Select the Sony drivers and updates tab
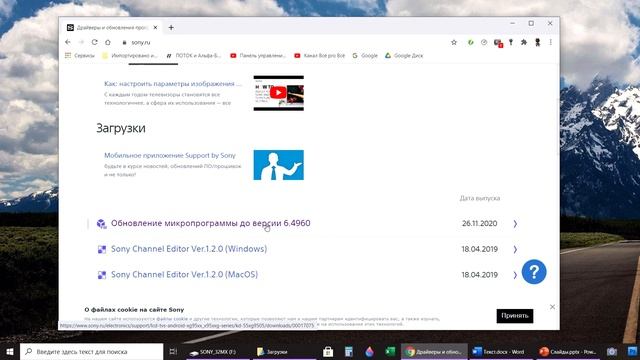The image size is (640, 360). point(112,27)
